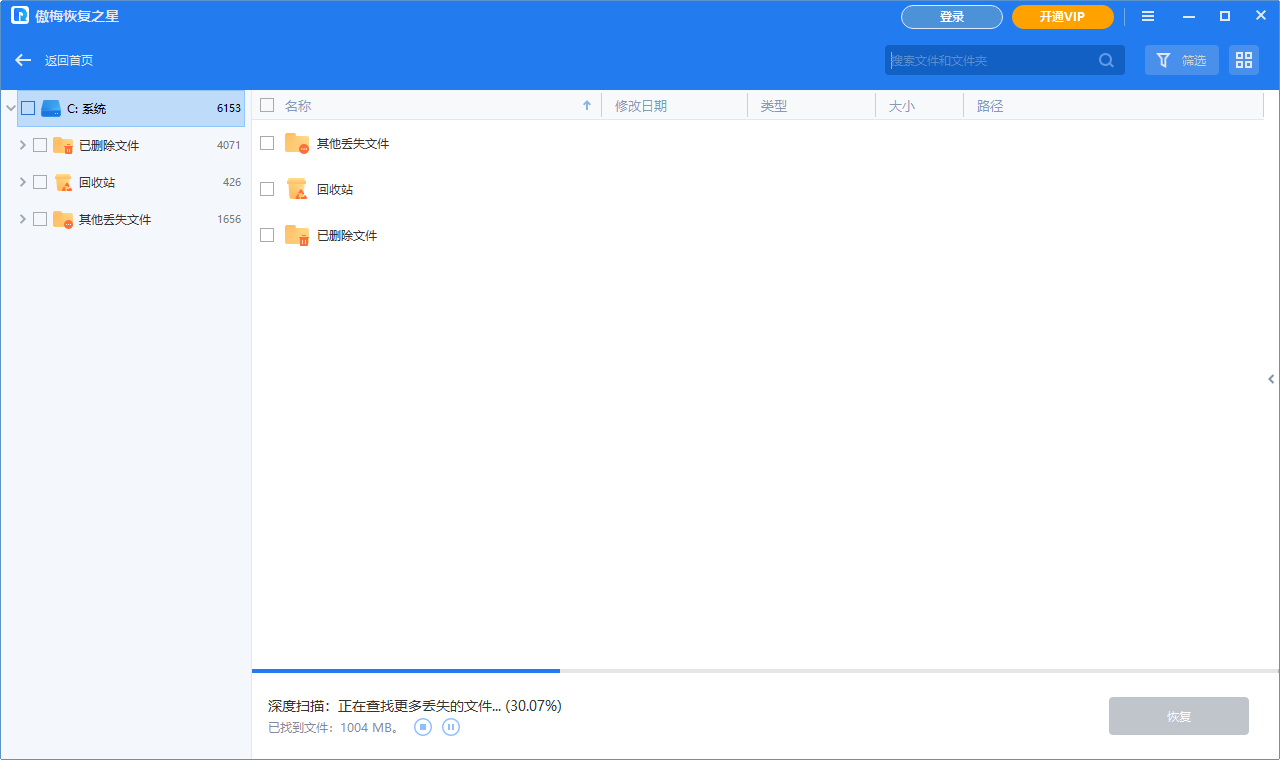
Task: Expand the 已删除文件 tree item
Action: tap(22, 145)
